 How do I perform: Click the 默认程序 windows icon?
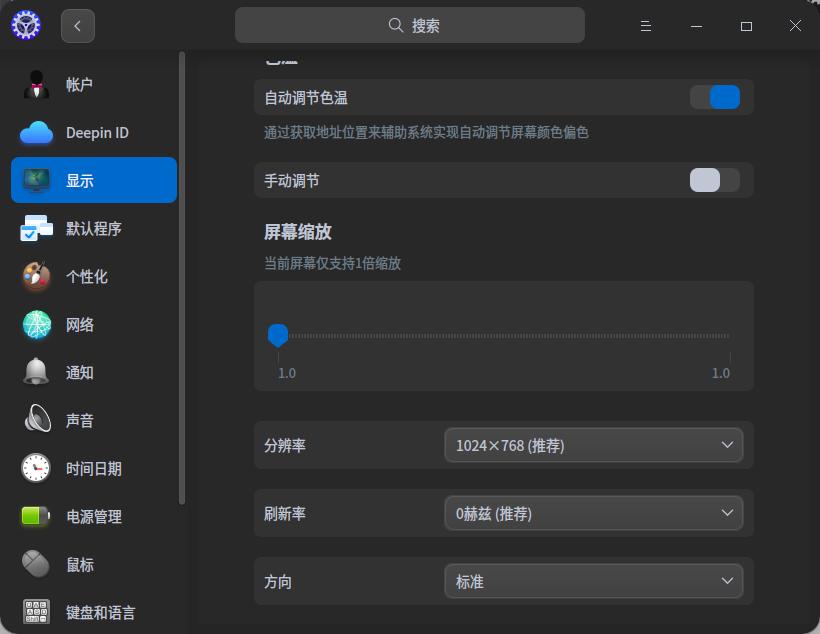[x=36, y=228]
